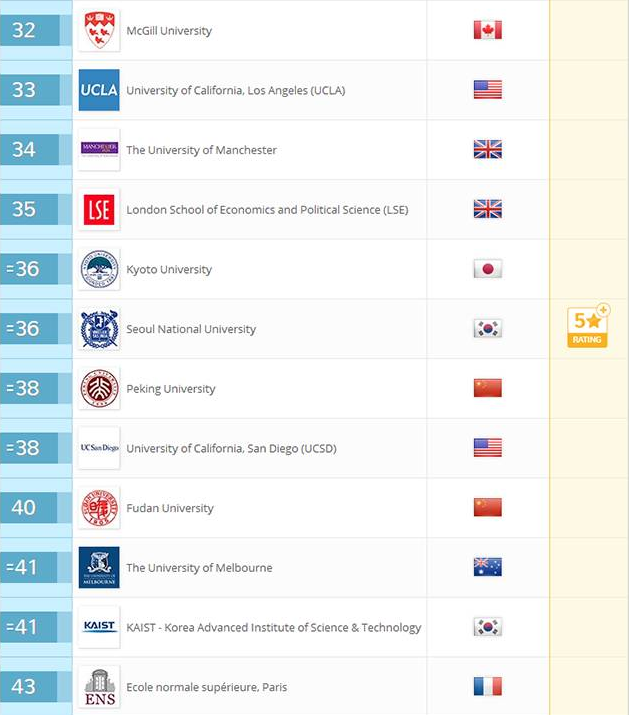Click the Canadian flag in McGill row
The height and width of the screenshot is (715, 629).
(488, 30)
